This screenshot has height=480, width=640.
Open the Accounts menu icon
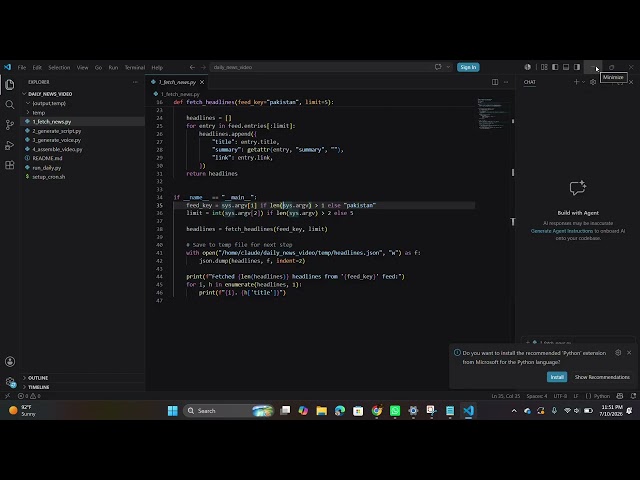coord(10,362)
